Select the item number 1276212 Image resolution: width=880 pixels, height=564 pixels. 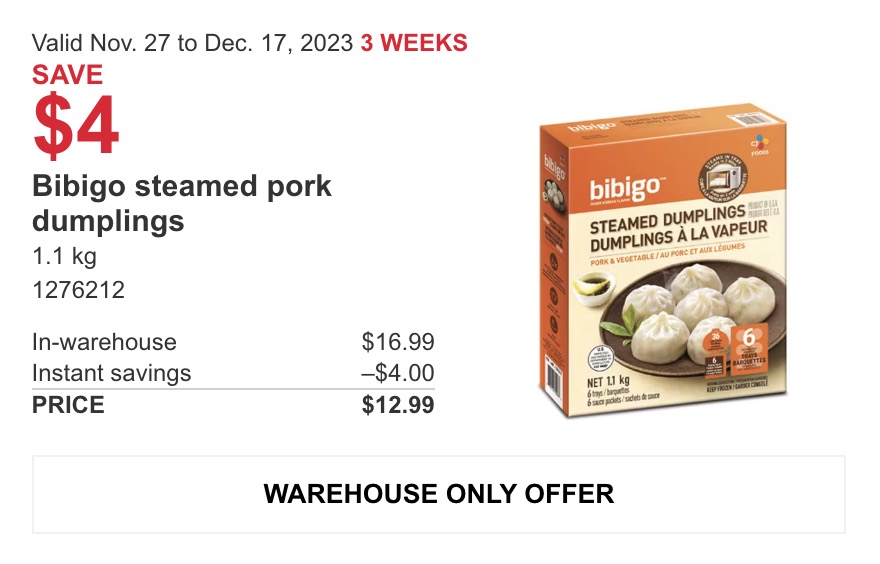[x=79, y=290]
